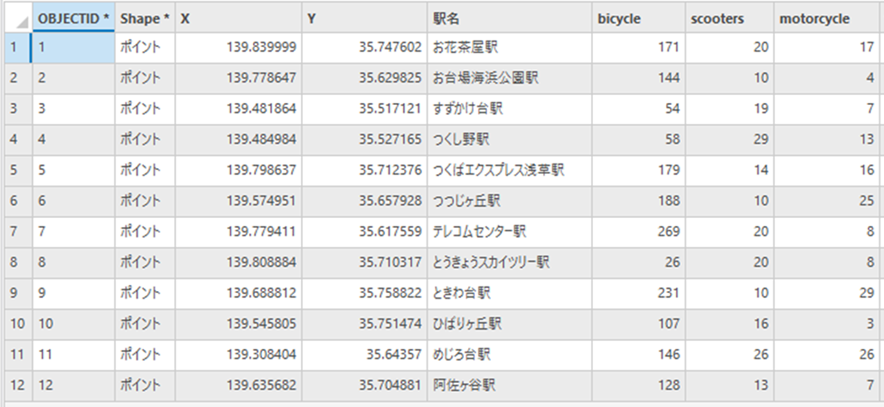Select the bicycle column header
The height and width of the screenshot is (407, 884).
point(637,18)
